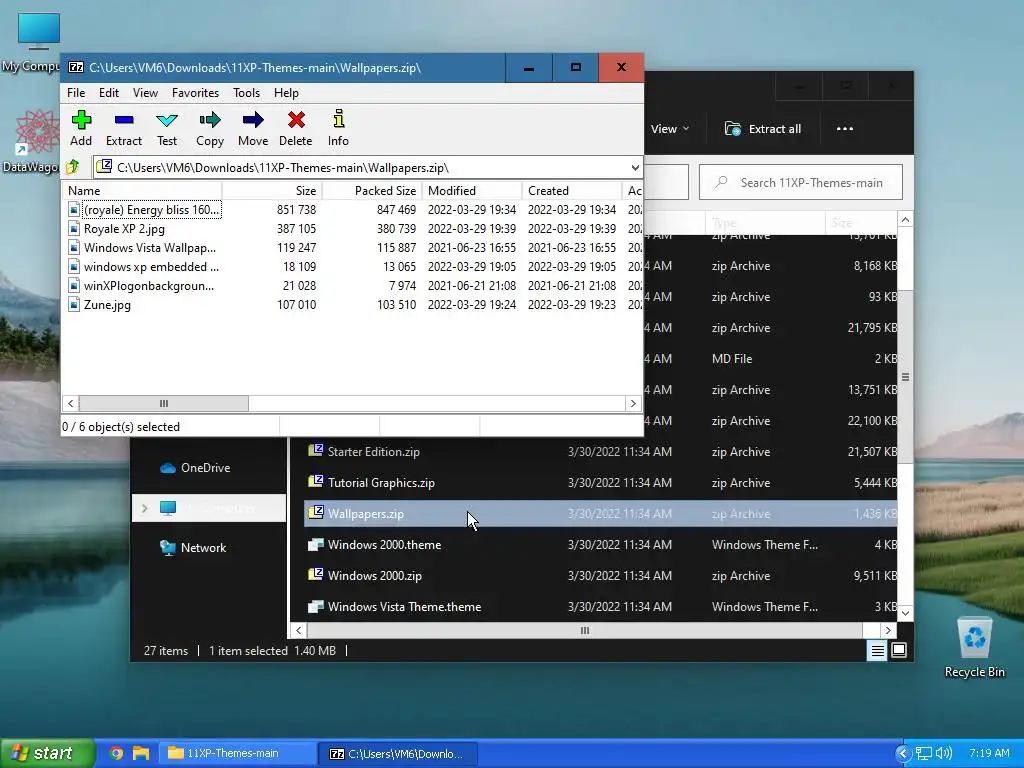Viewport: 1024px width, 768px height.
Task: Click the Search 11XP-Themes-main field
Action: click(x=801, y=182)
